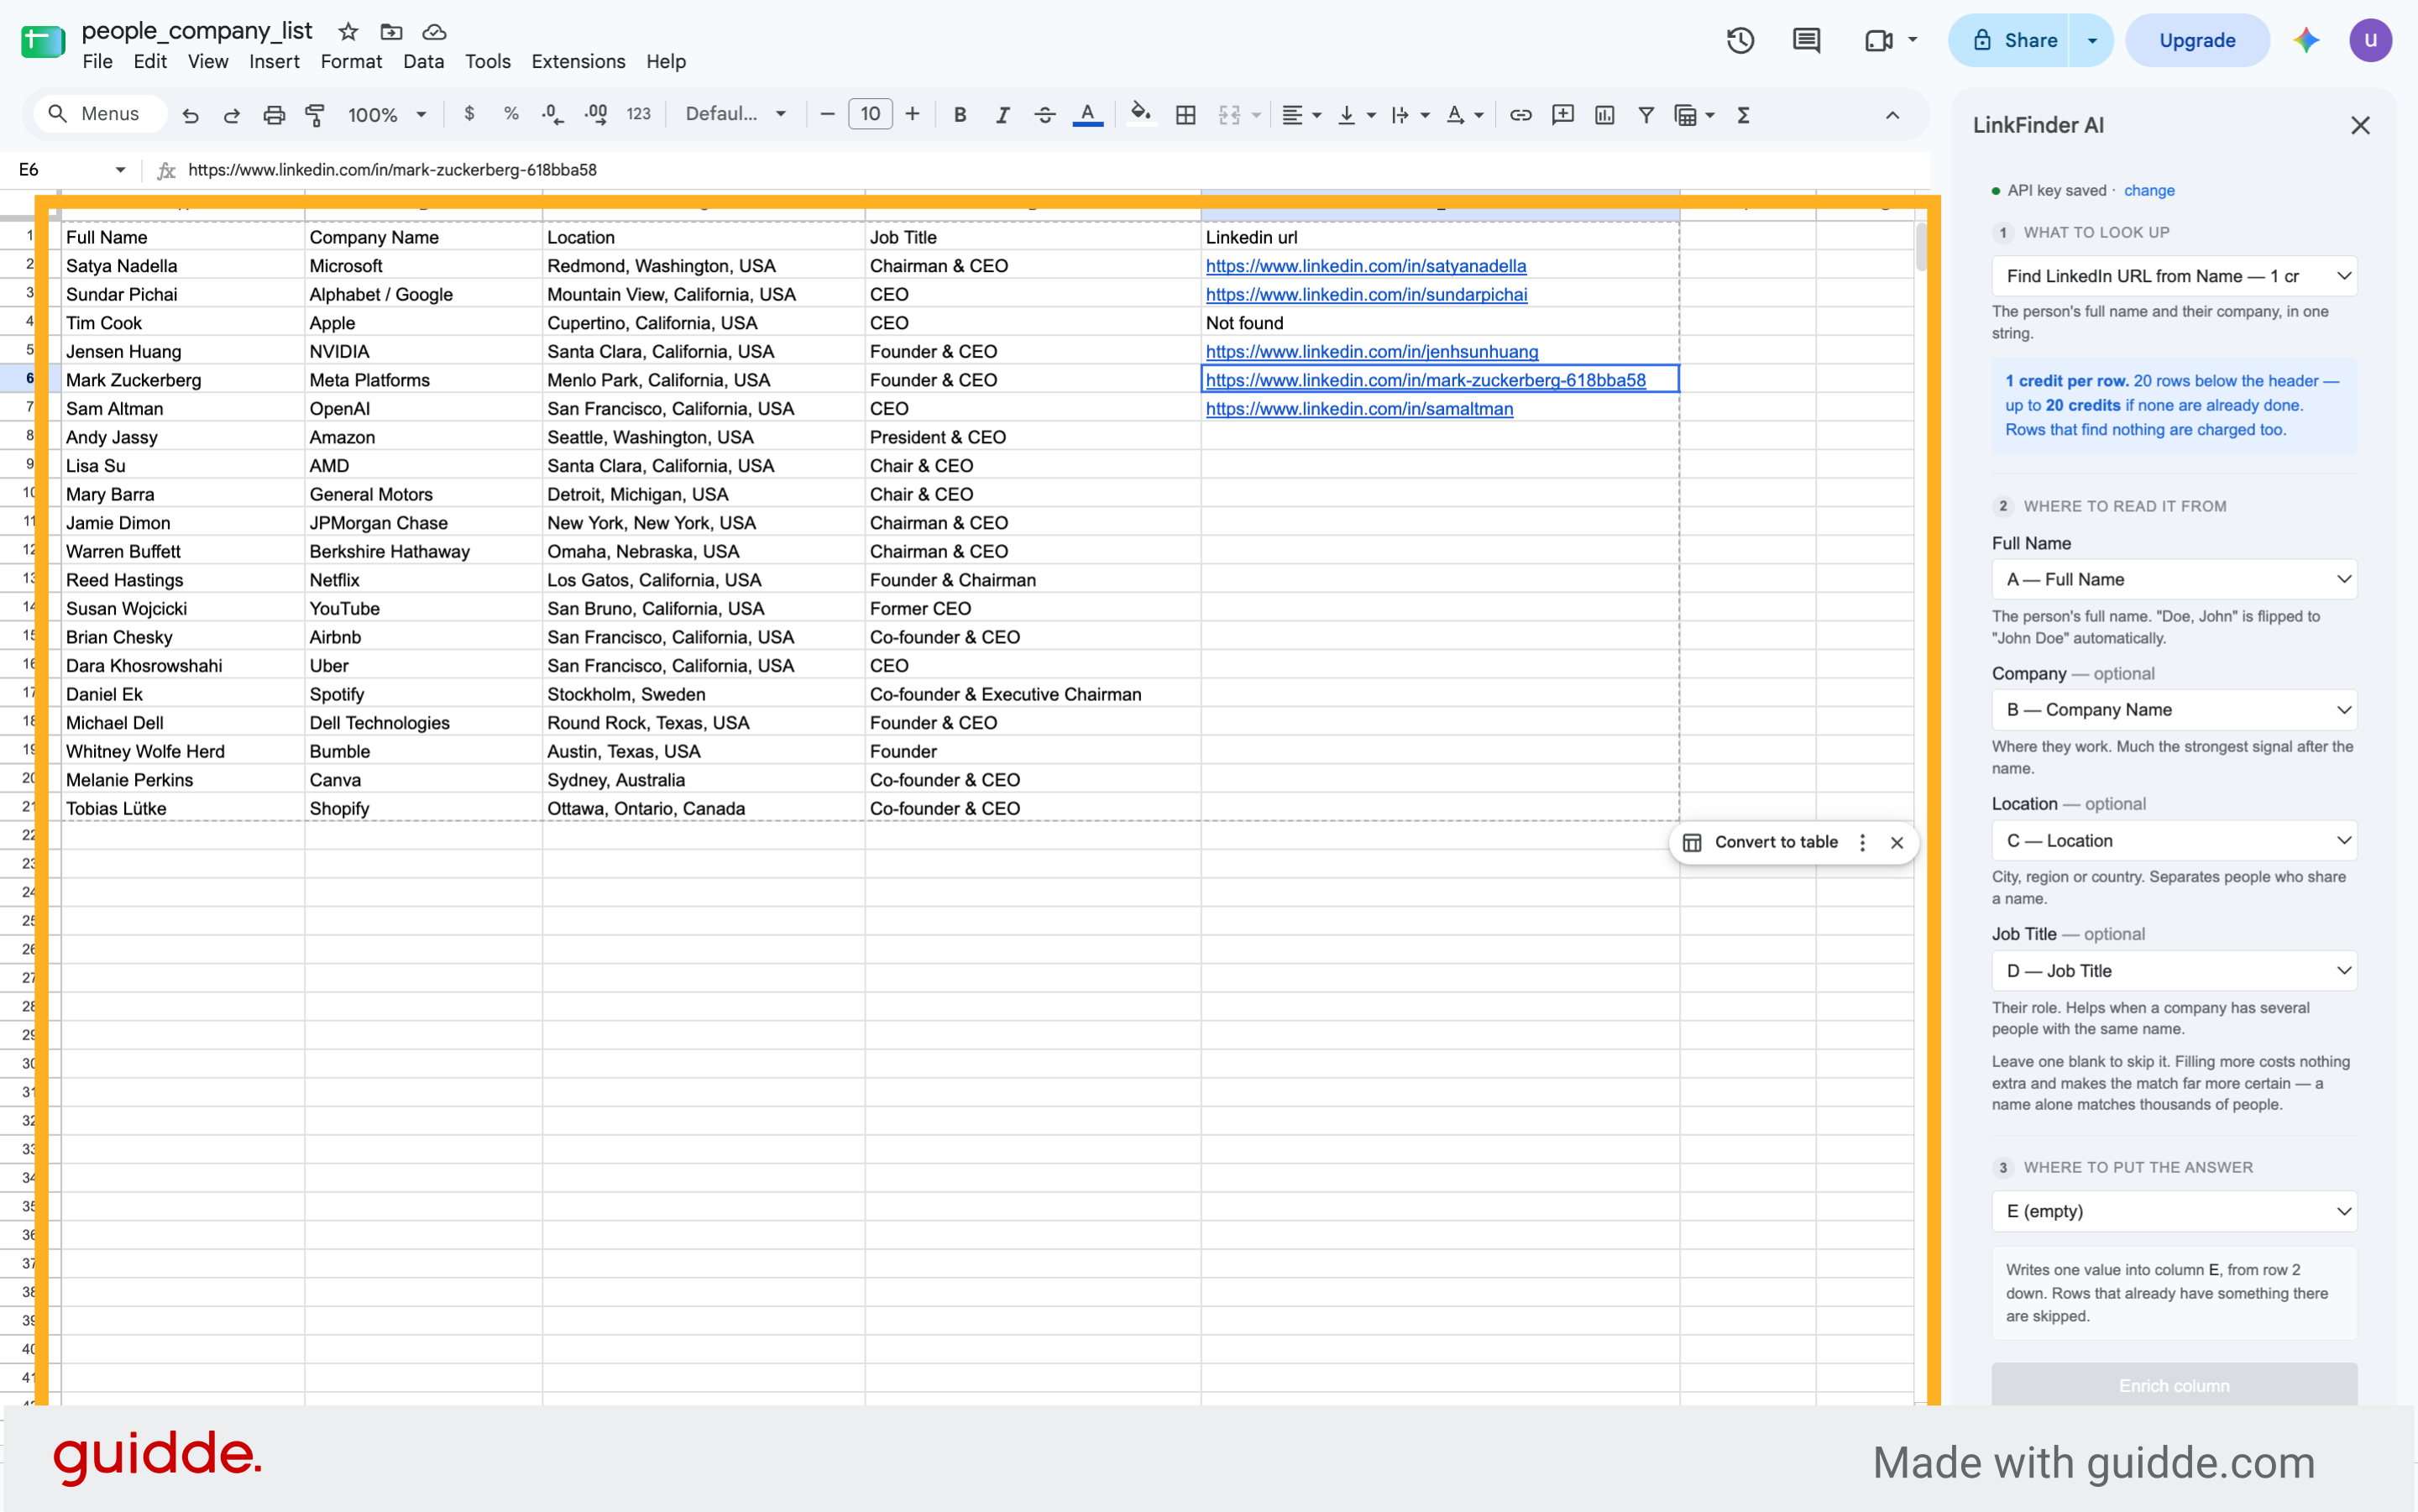Screen dimensions: 2418x1512
Task: Click the Share button
Action: [x=2008, y=41]
